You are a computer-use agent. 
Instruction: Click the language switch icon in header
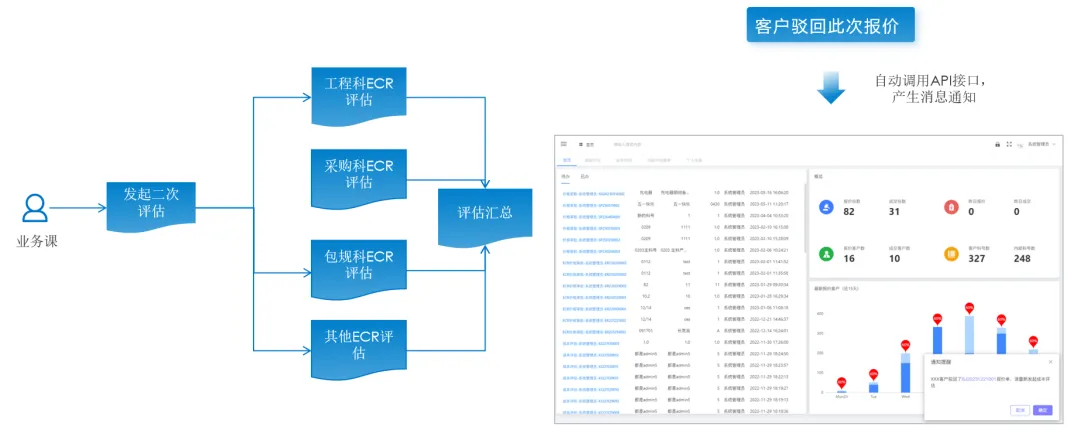pyautogui.click(x=1020, y=145)
